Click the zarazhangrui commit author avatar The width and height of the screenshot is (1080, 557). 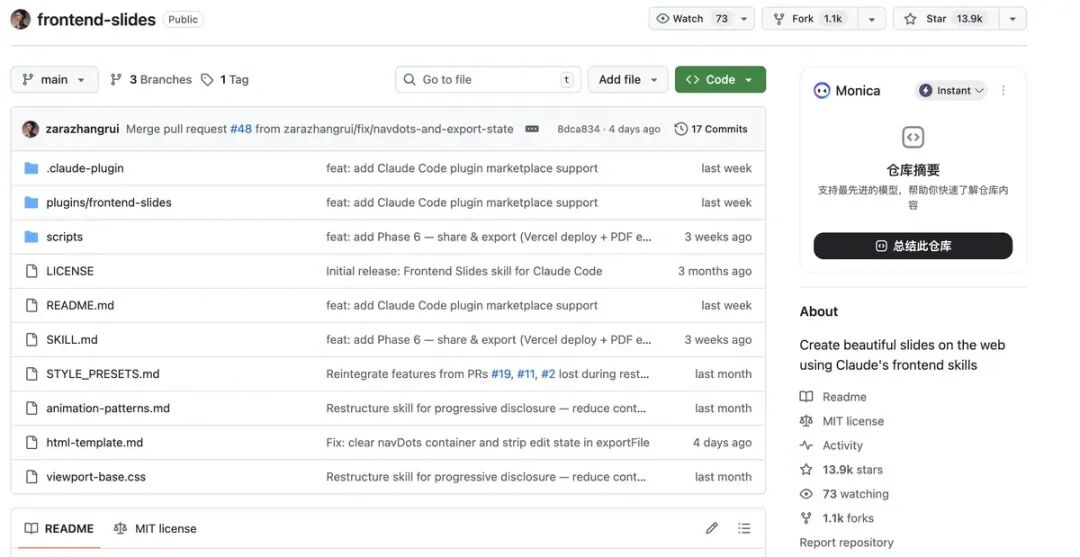(x=30, y=129)
